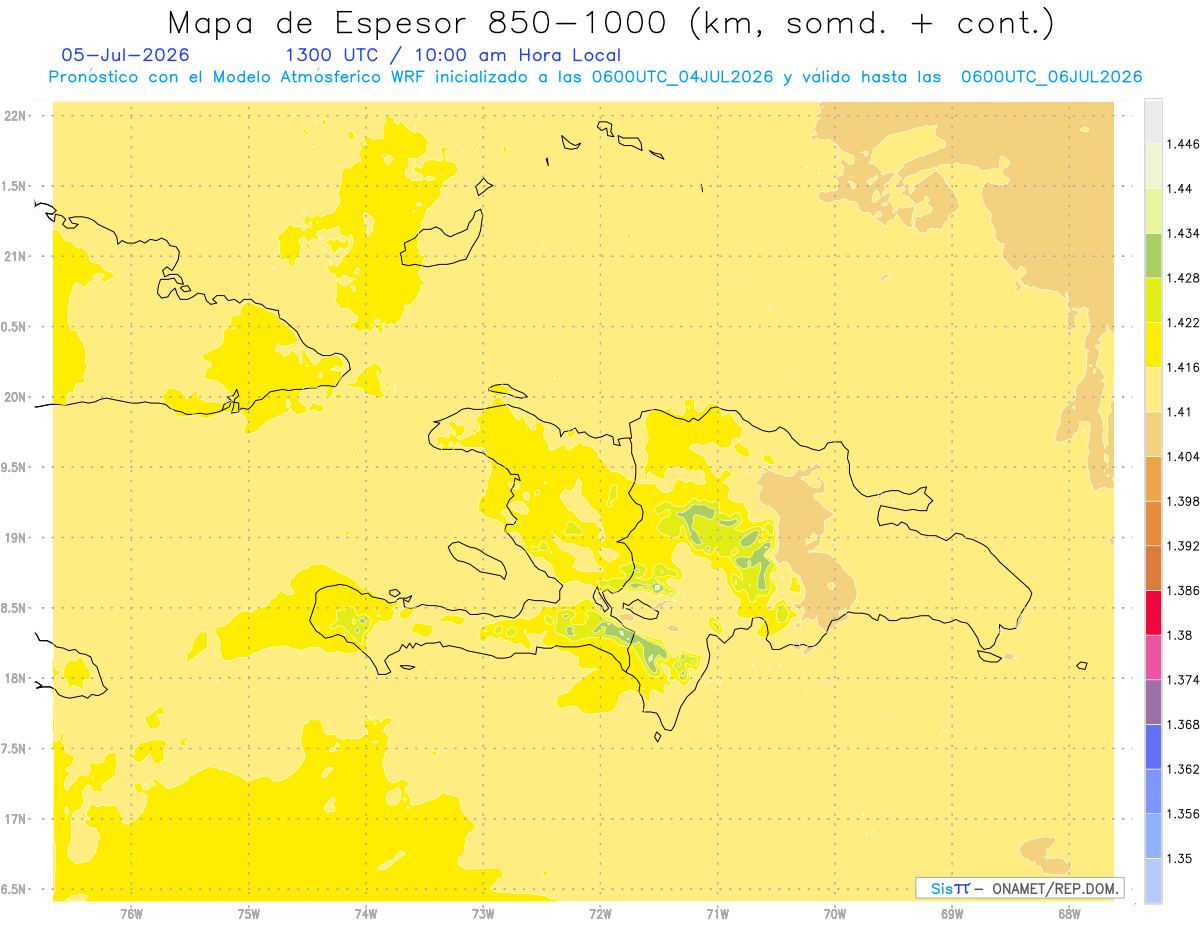This screenshot has width=1200, height=927.
Task: Pick the gray colorbar segment above 1.446
Action: pyautogui.click(x=1153, y=122)
